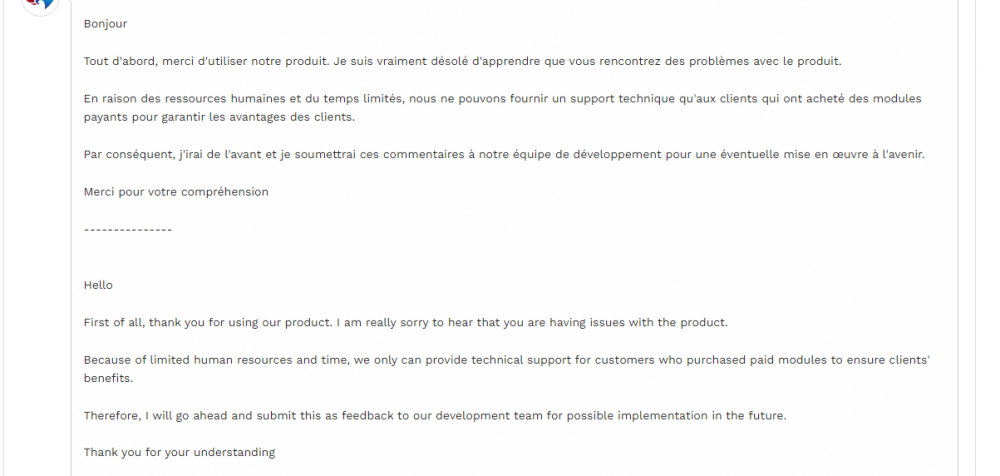Click the poster's avatar logo

(x=39, y=4)
